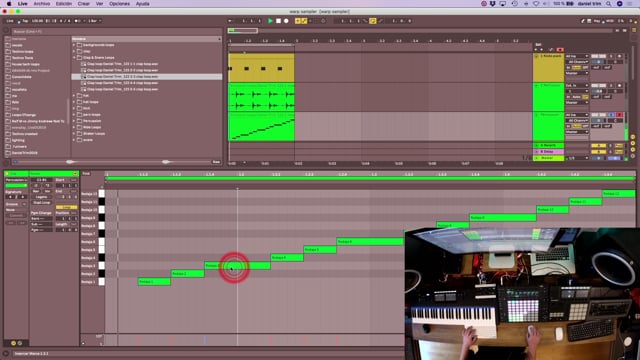Click the Raw button in preview bar
640x360 pixels.
coord(216,162)
